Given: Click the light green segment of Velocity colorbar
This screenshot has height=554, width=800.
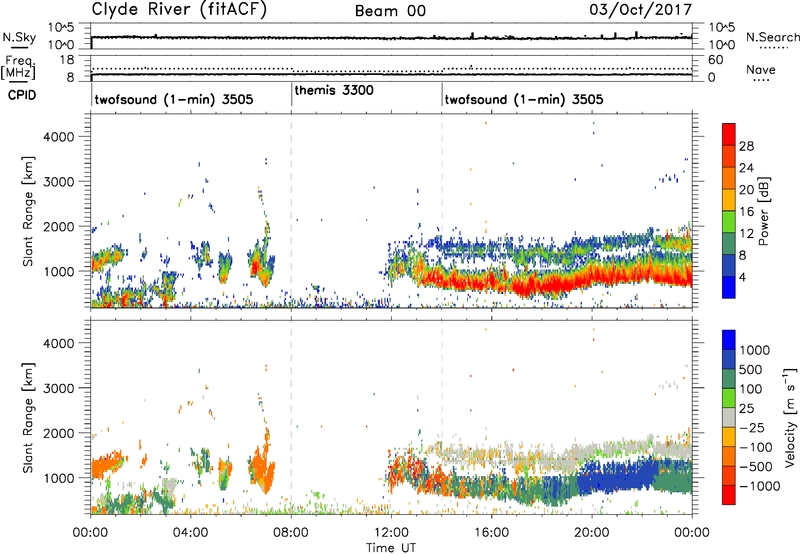Looking at the screenshot, I should click(x=729, y=398).
